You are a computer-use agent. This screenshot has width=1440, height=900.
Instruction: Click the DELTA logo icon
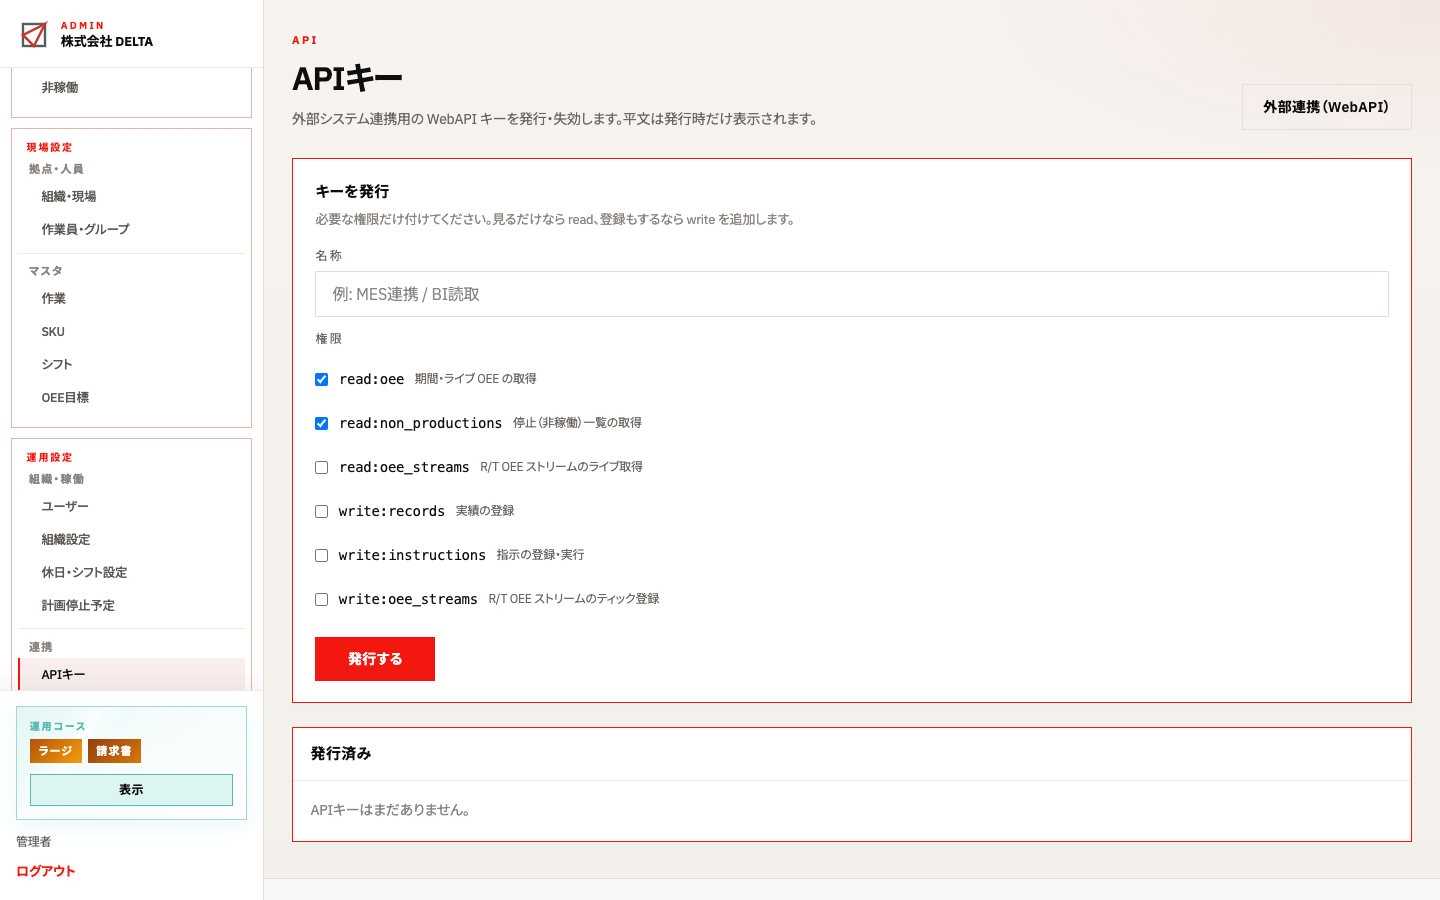pyautogui.click(x=34, y=35)
